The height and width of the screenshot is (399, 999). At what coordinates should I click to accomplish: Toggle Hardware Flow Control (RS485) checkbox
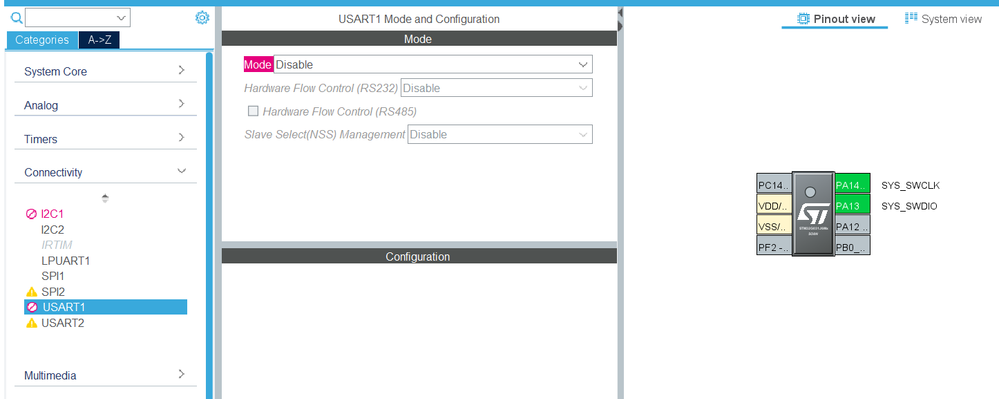click(253, 111)
